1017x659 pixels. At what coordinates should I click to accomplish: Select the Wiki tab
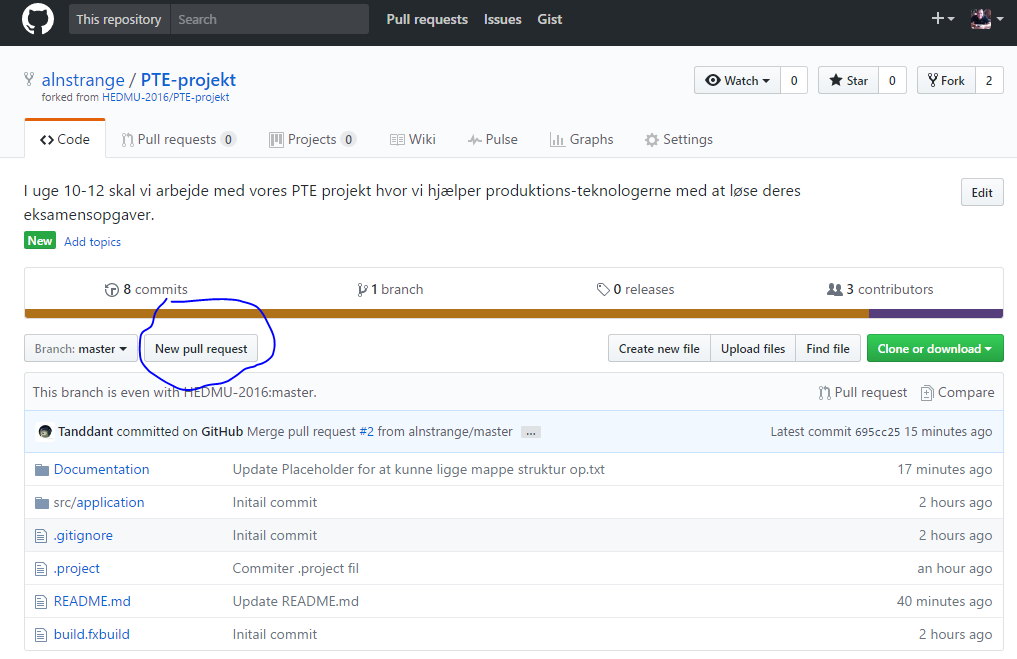click(x=413, y=139)
